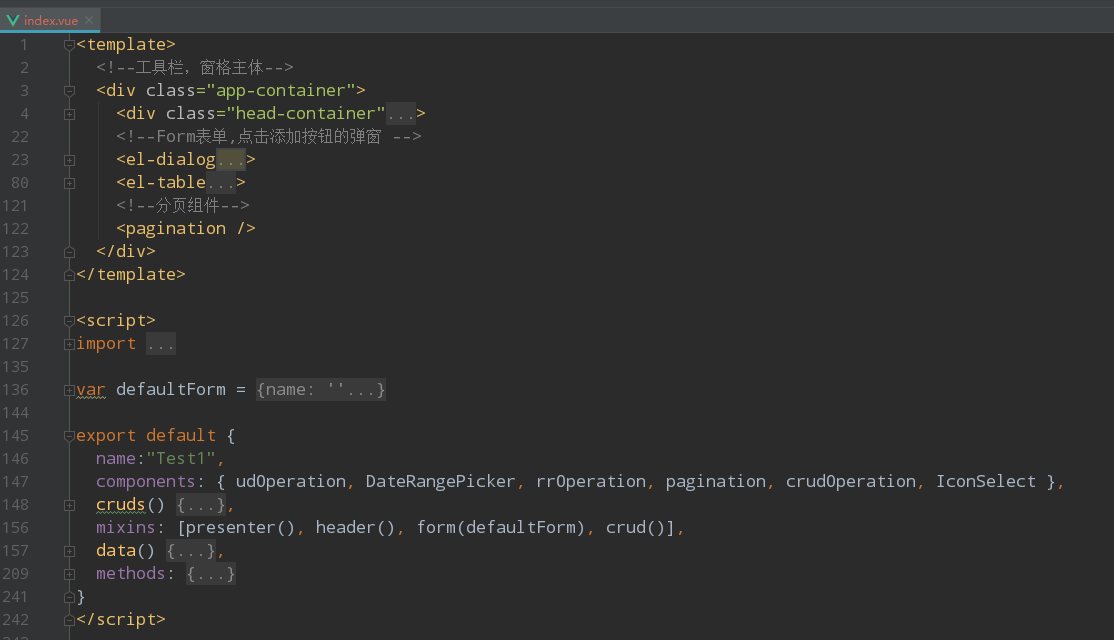Viewport: 1114px width, 640px height.
Task: Click 'presenter()' in mixins array
Action: click(x=240, y=528)
